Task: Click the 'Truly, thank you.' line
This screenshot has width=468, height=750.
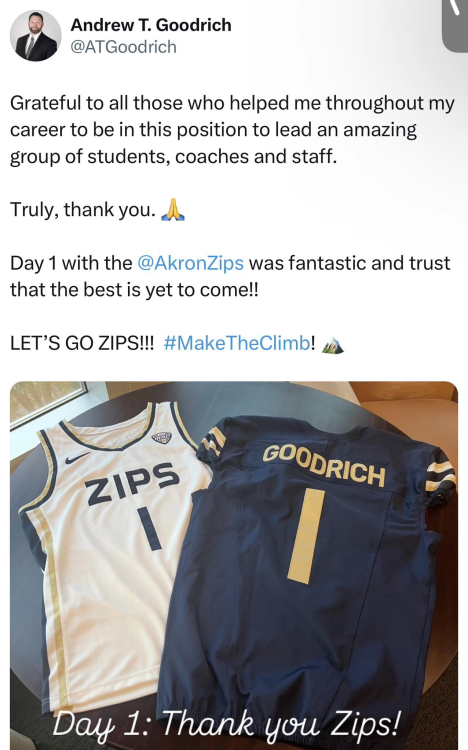Action: click(83, 210)
